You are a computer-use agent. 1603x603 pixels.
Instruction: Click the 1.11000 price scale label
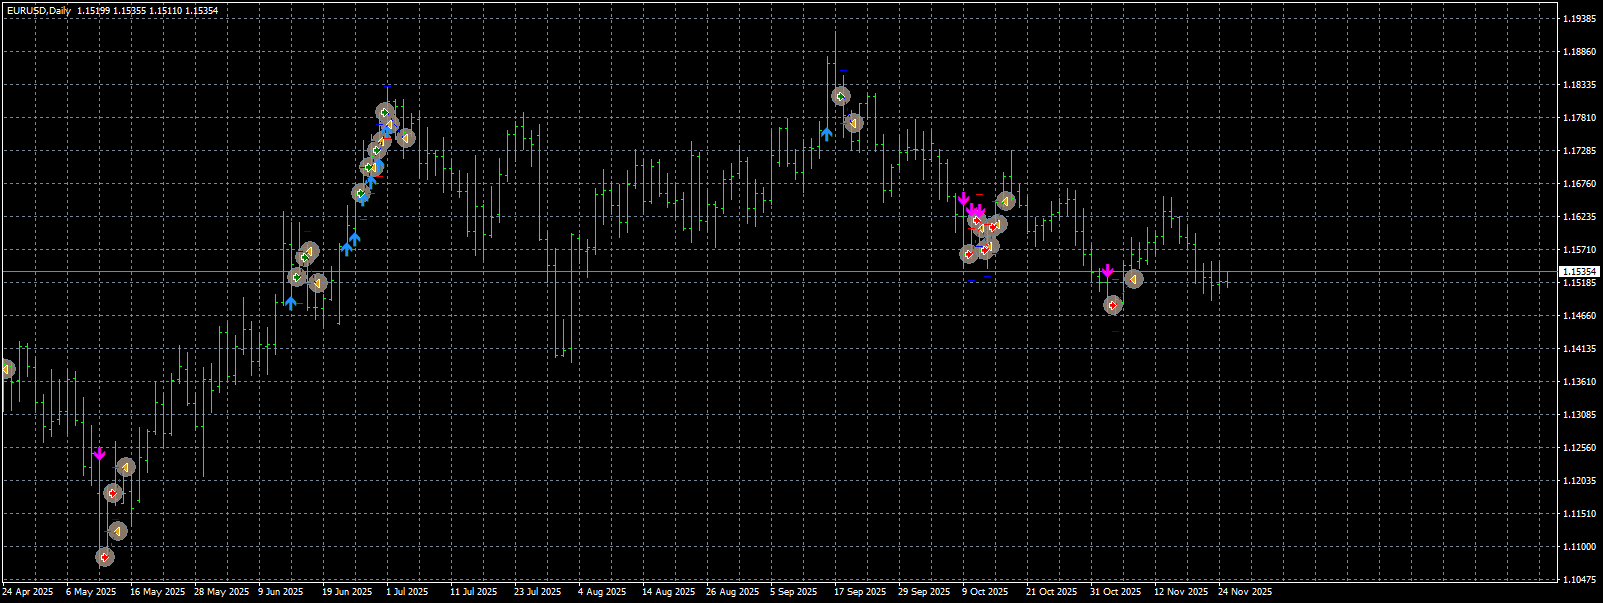[1579, 547]
